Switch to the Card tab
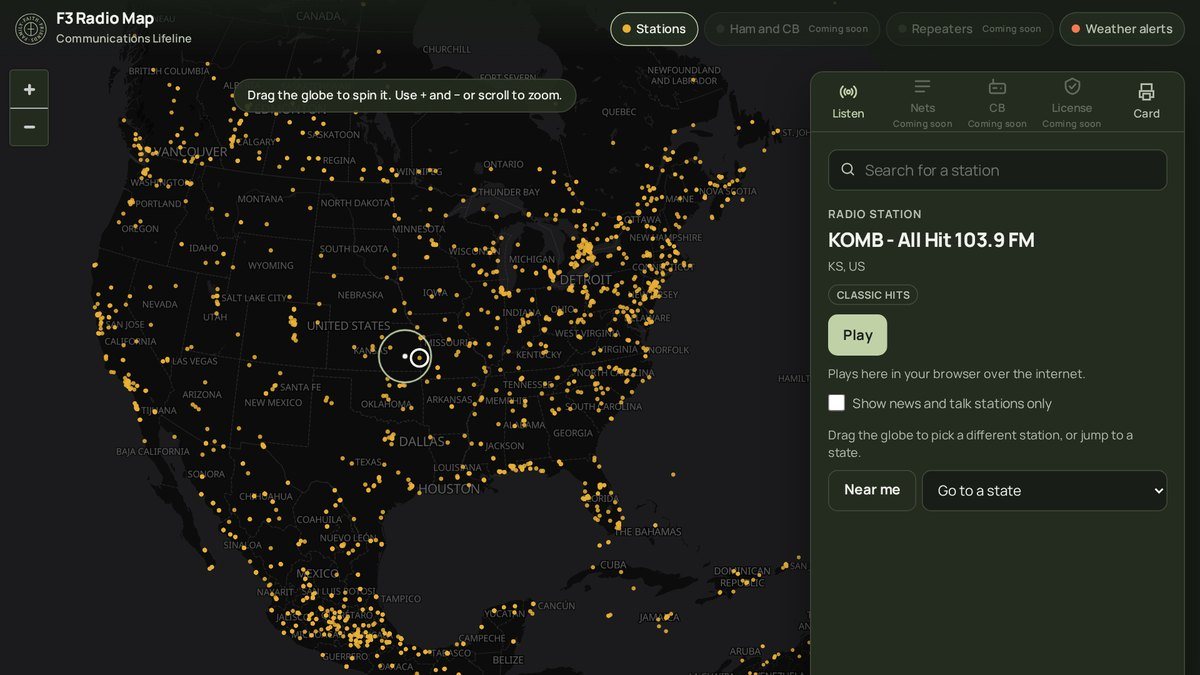 coord(1146,102)
